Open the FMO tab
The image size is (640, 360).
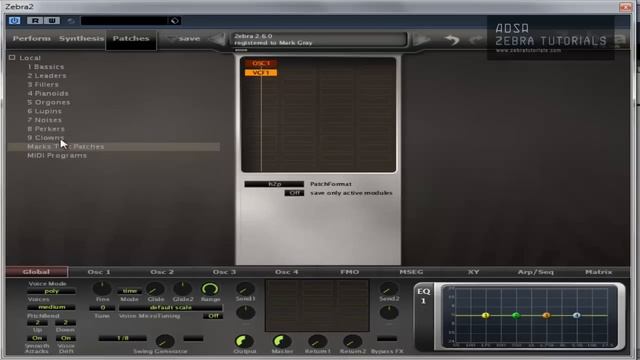(349, 272)
